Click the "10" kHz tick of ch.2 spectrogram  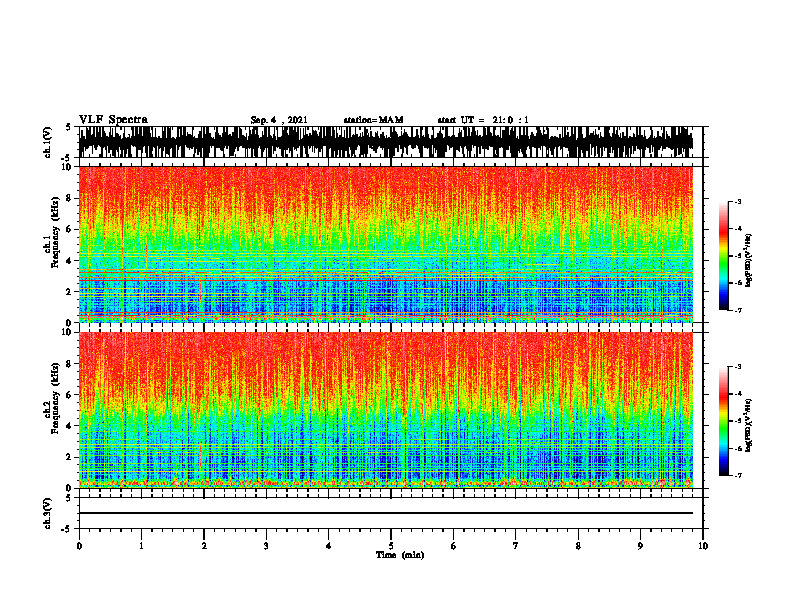point(66,333)
